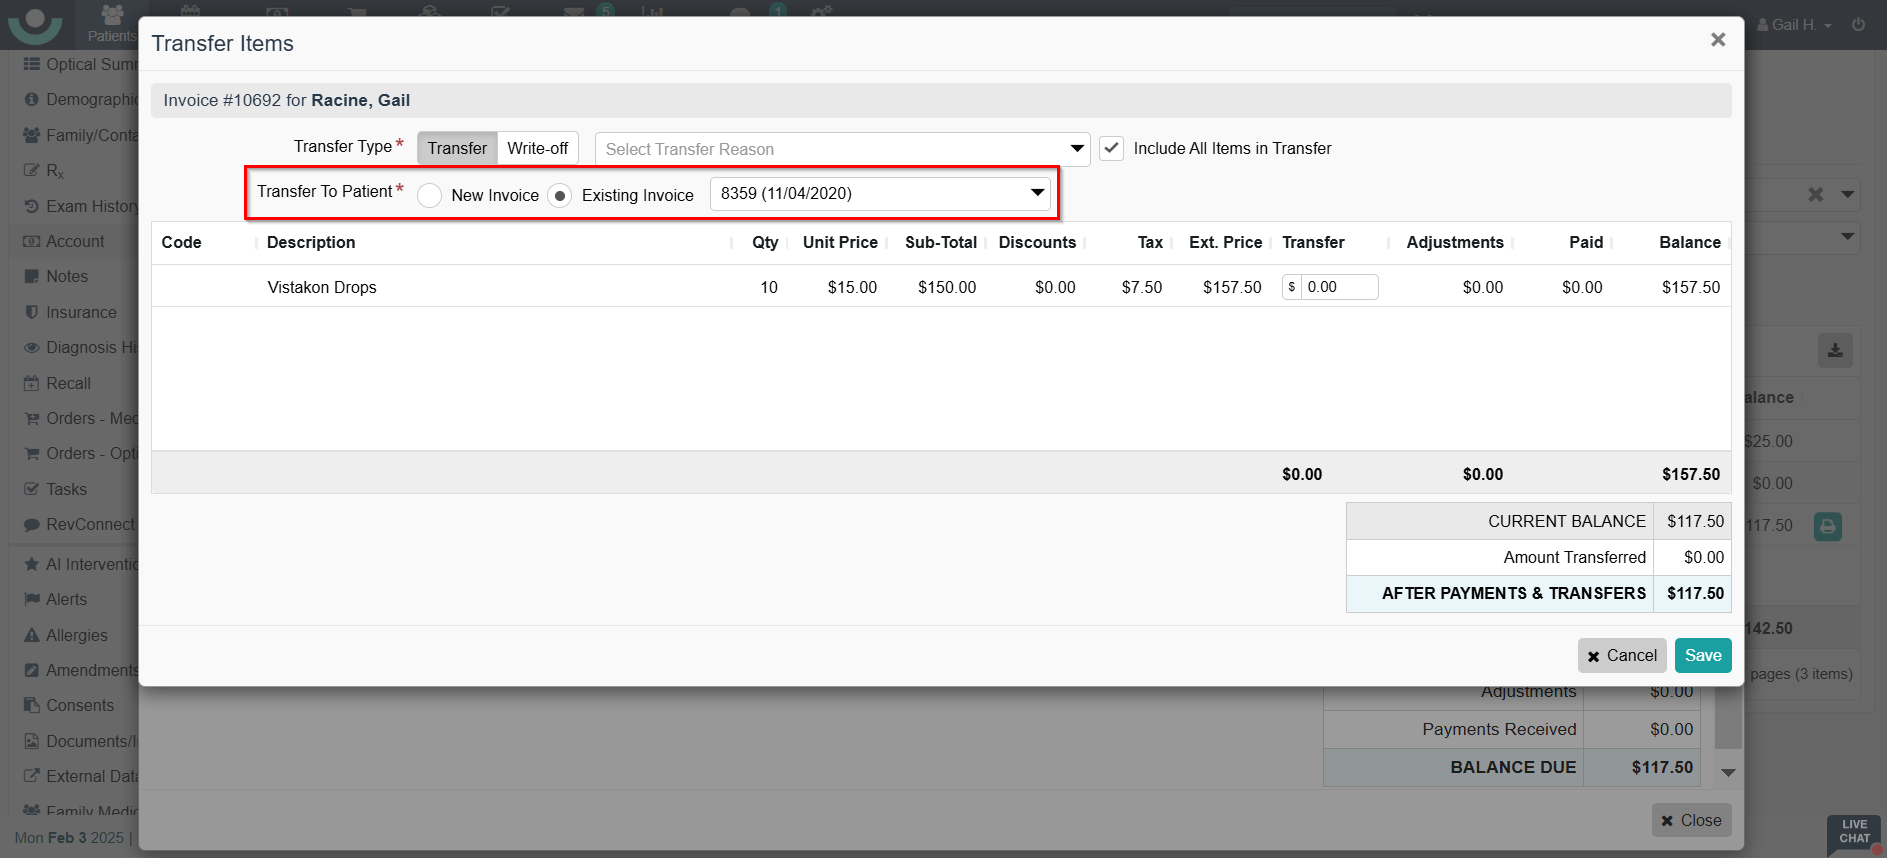Click the green print icon button
Viewport: 1887px width, 858px height.
(1827, 526)
